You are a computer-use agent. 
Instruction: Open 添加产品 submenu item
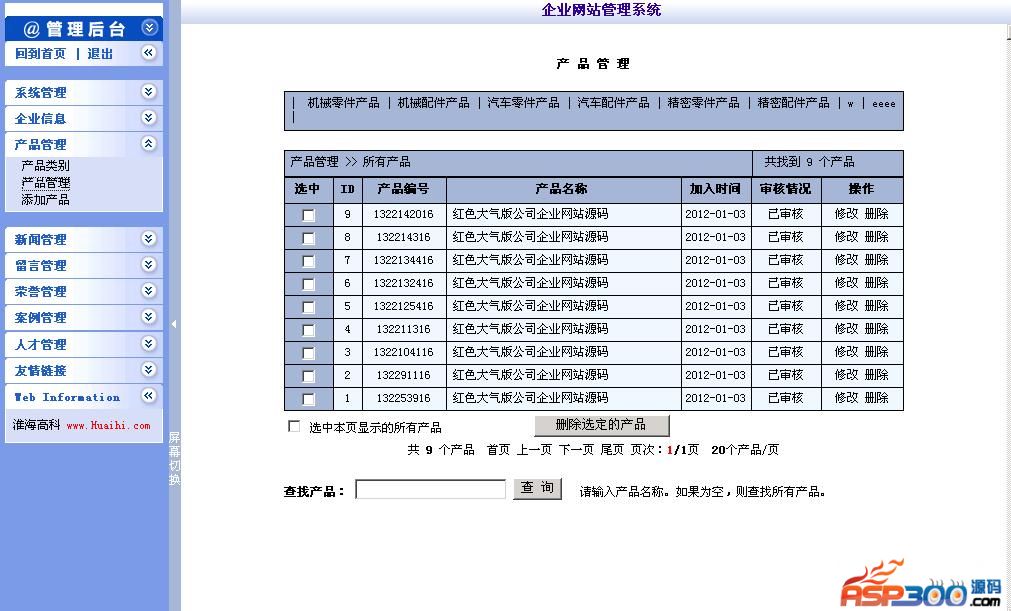[x=45, y=199]
